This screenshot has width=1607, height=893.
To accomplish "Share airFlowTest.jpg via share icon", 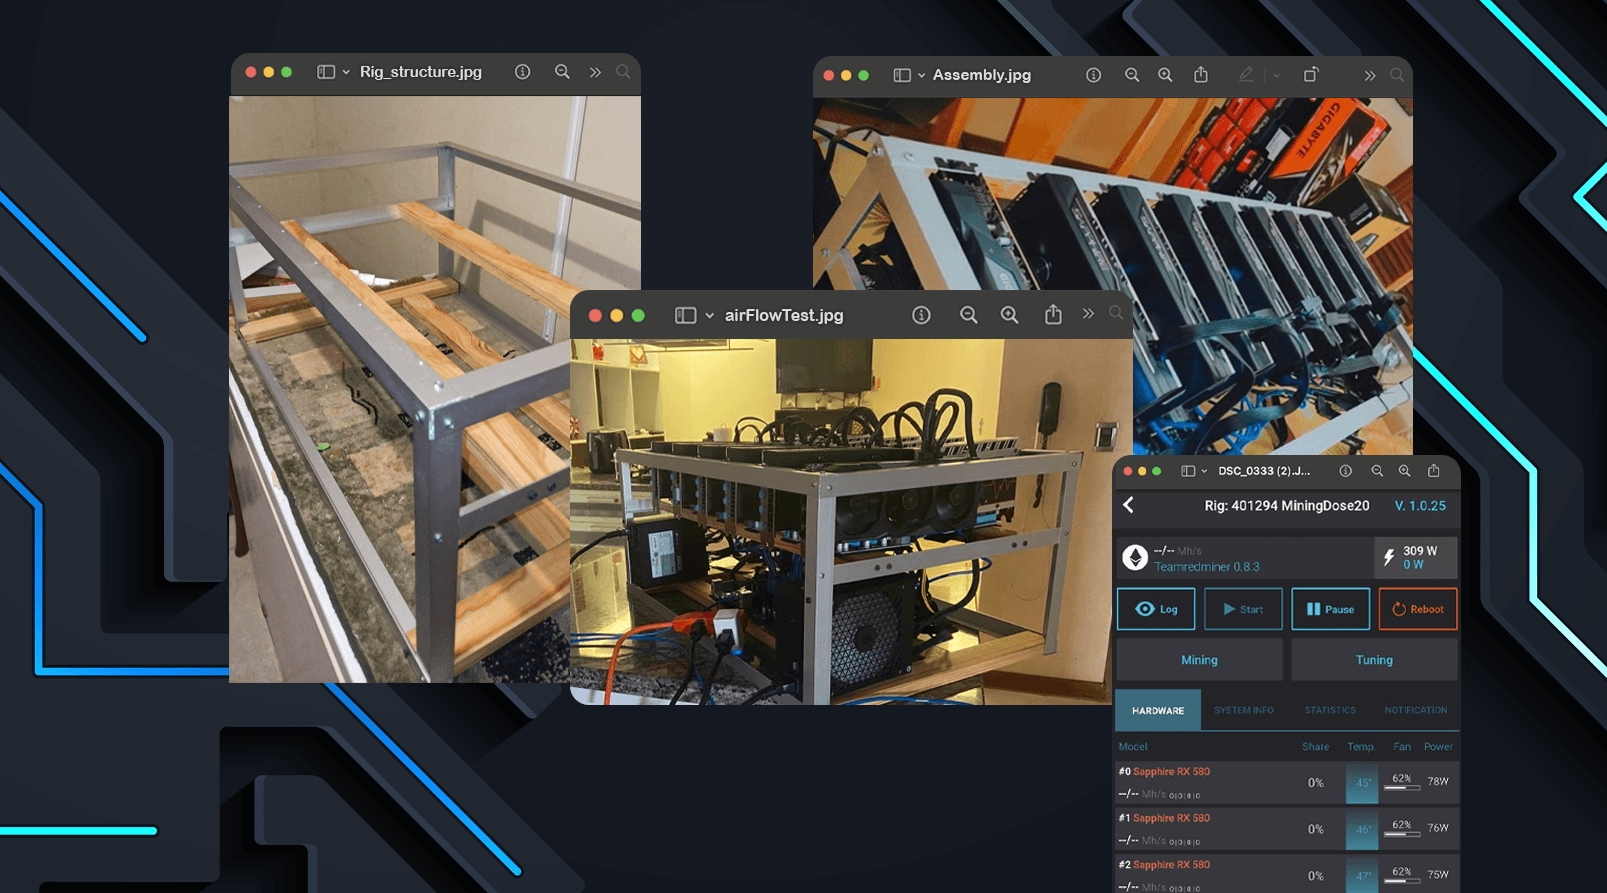I will point(1053,314).
